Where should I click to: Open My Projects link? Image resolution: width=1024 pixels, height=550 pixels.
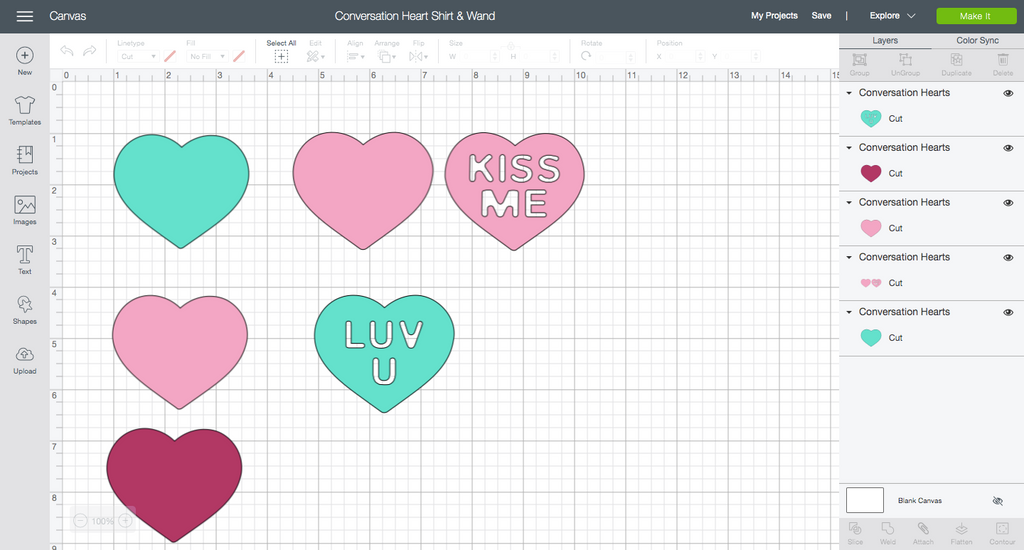click(774, 16)
